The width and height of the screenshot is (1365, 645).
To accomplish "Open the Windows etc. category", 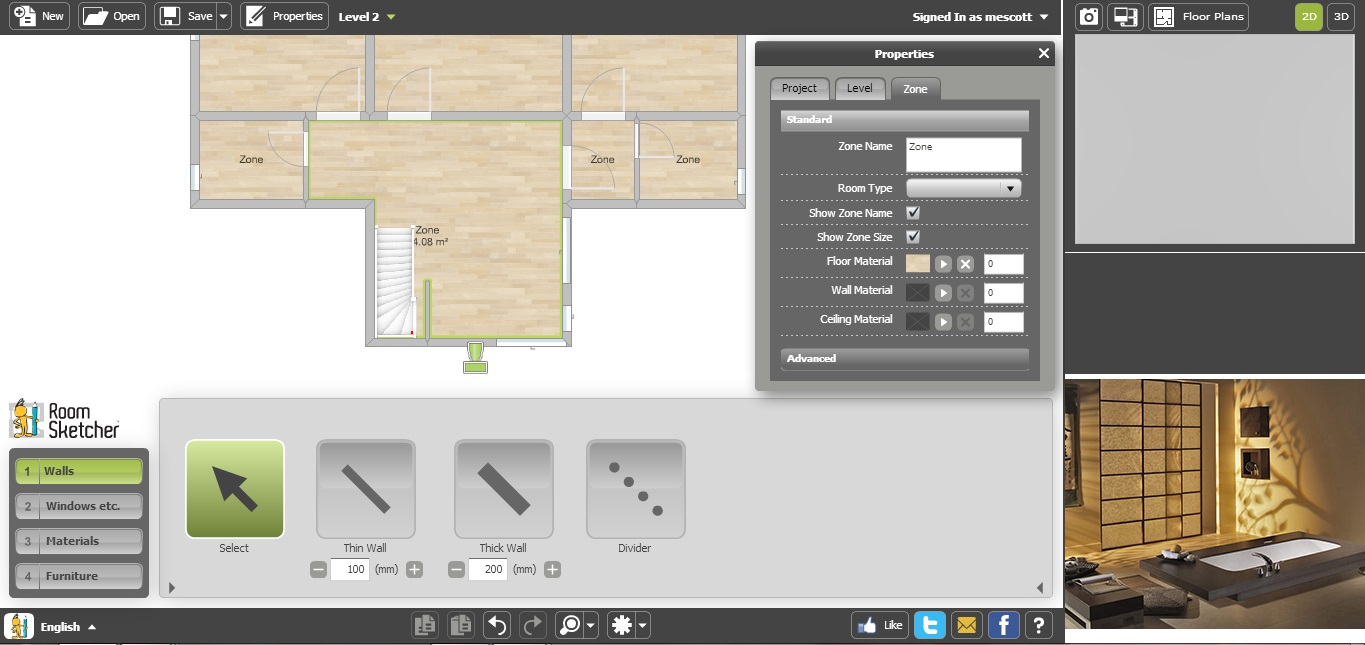I will [78, 506].
